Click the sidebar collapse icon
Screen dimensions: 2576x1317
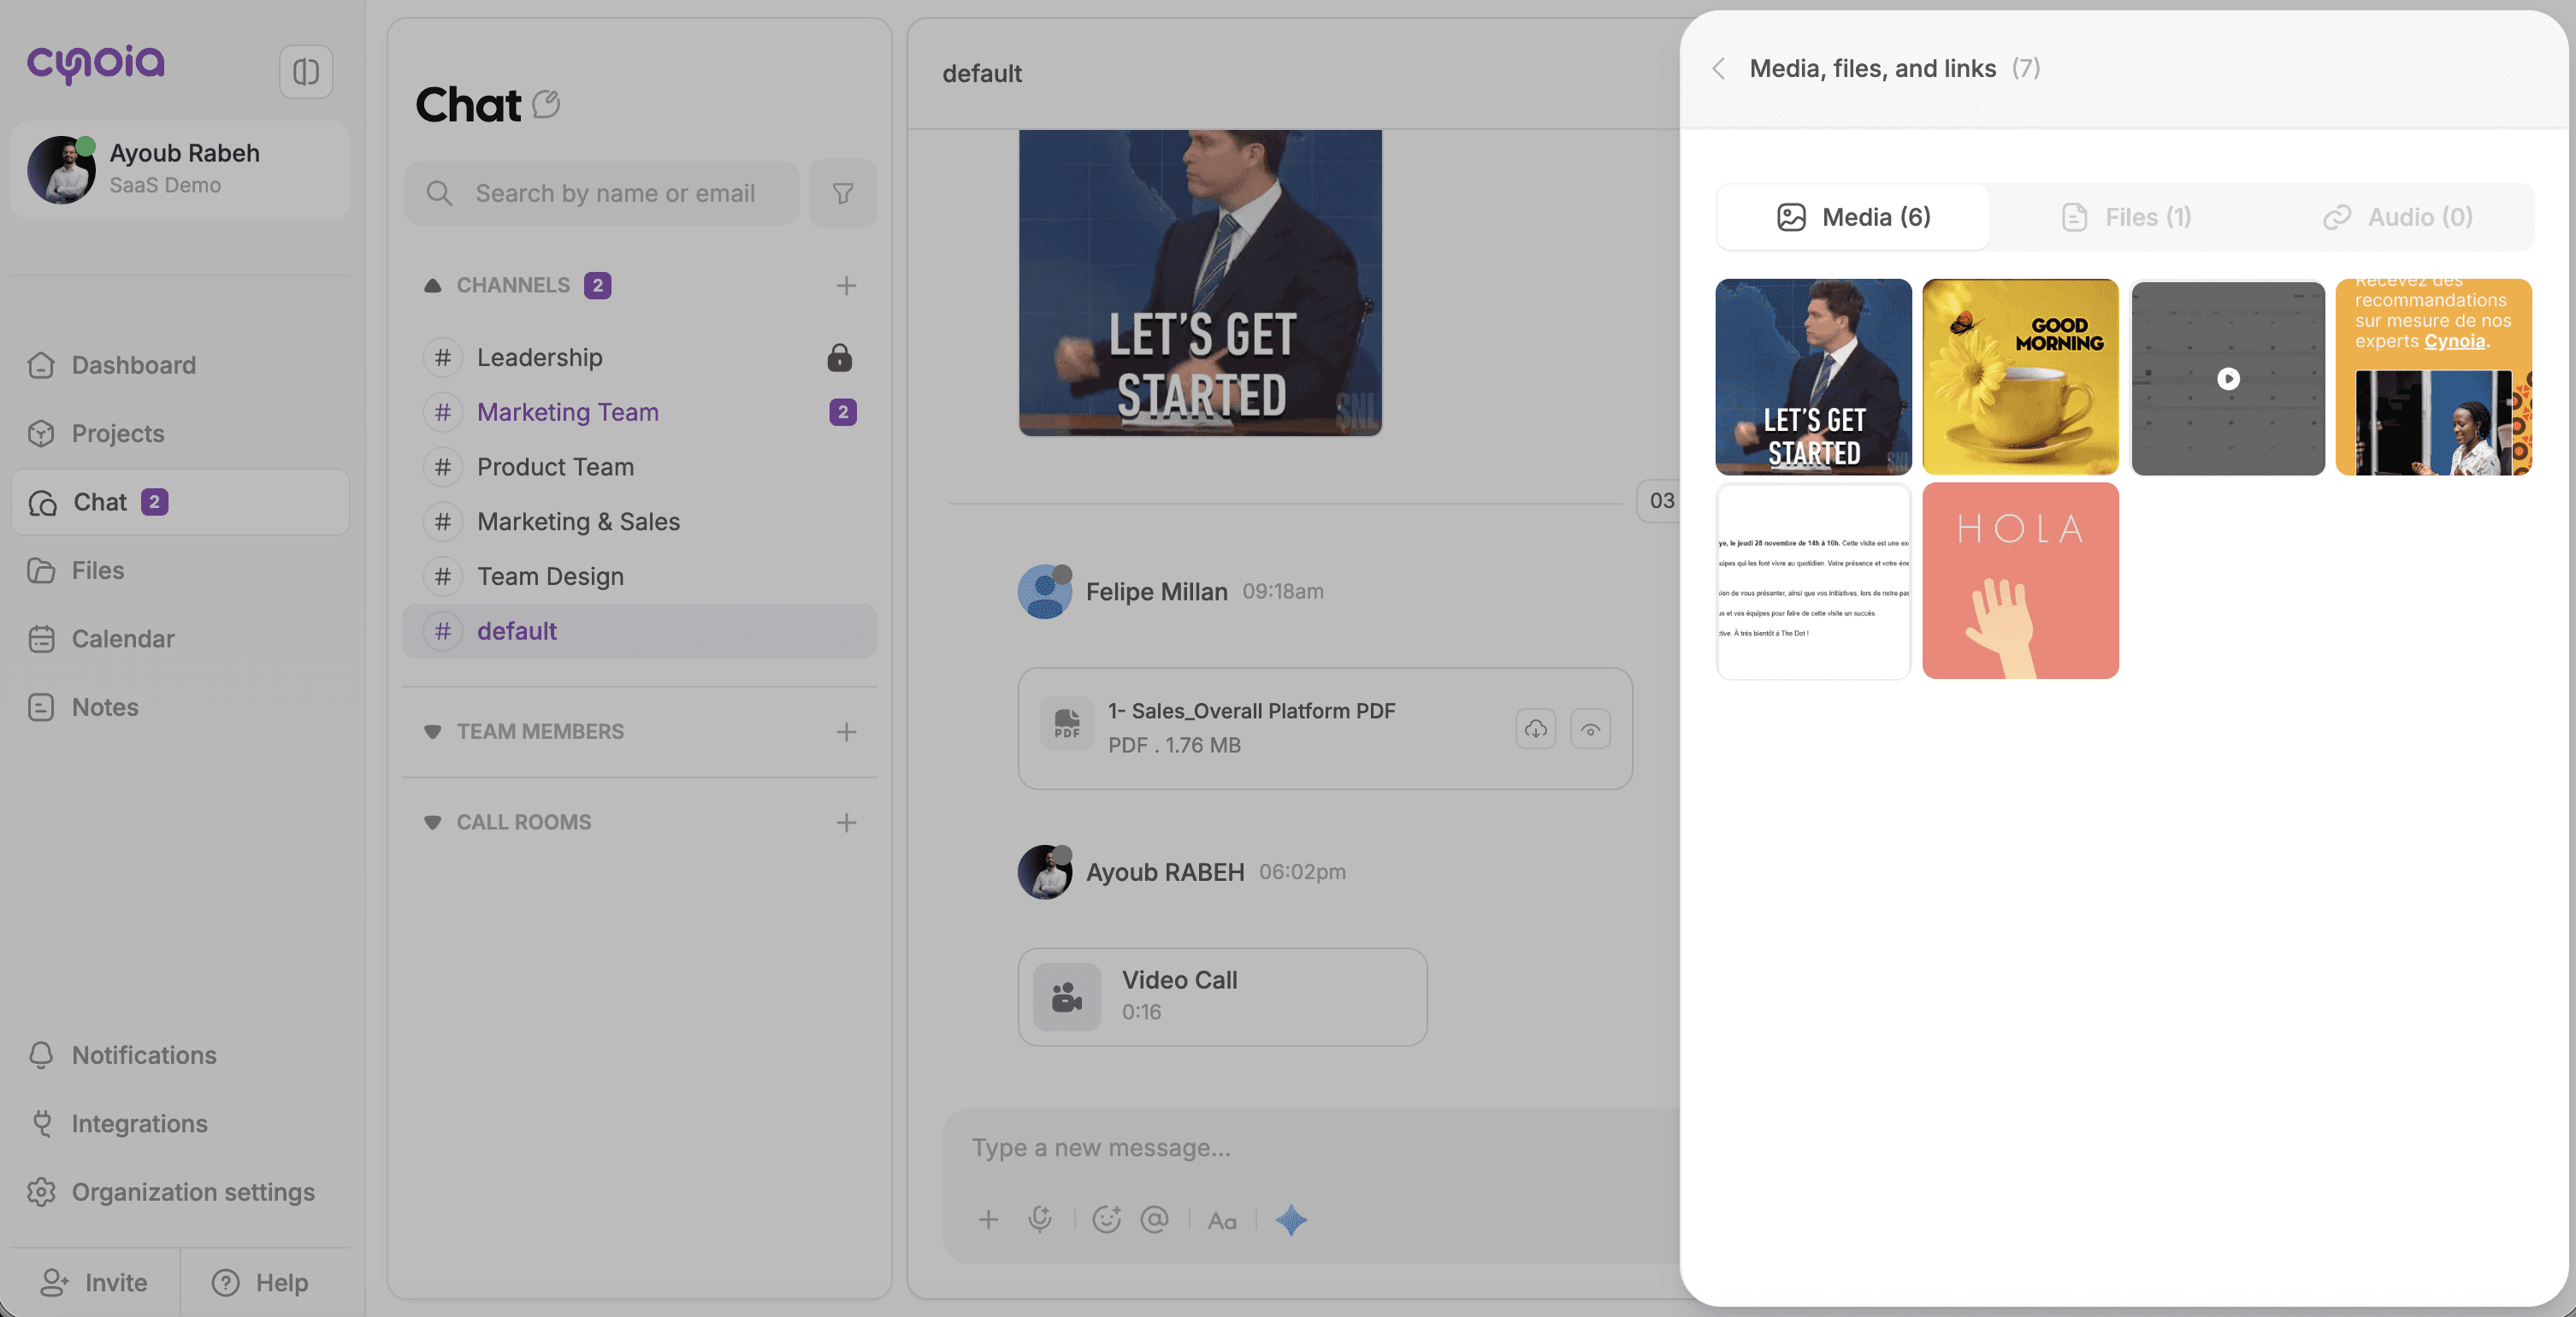click(305, 72)
